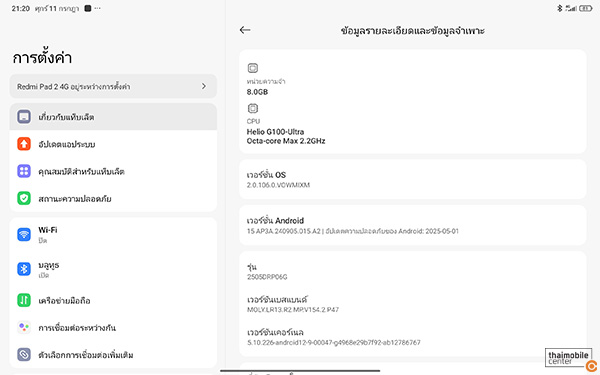The height and width of the screenshot is (375, 600).
Task: Select เกี่ยวกับแท็บเล็ต menu item
Action: (x=113, y=117)
